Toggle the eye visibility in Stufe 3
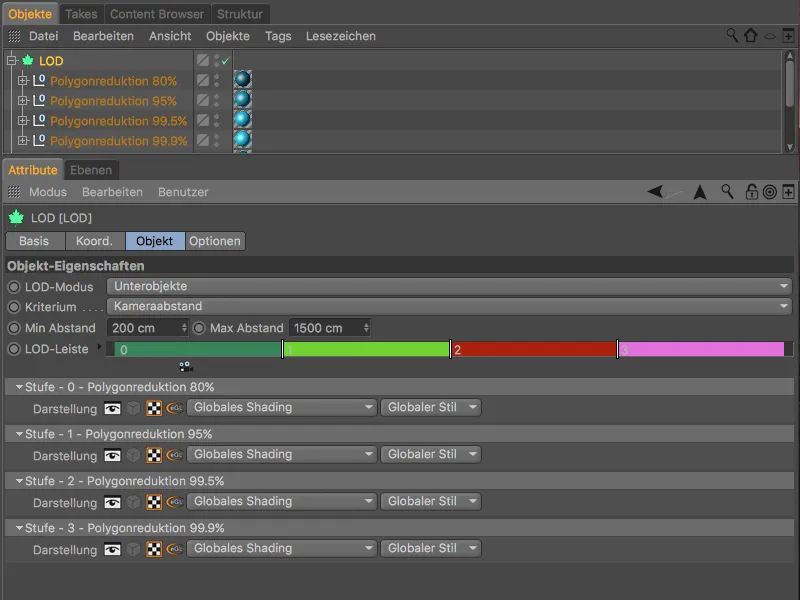Image resolution: width=800 pixels, height=600 pixels. click(112, 549)
